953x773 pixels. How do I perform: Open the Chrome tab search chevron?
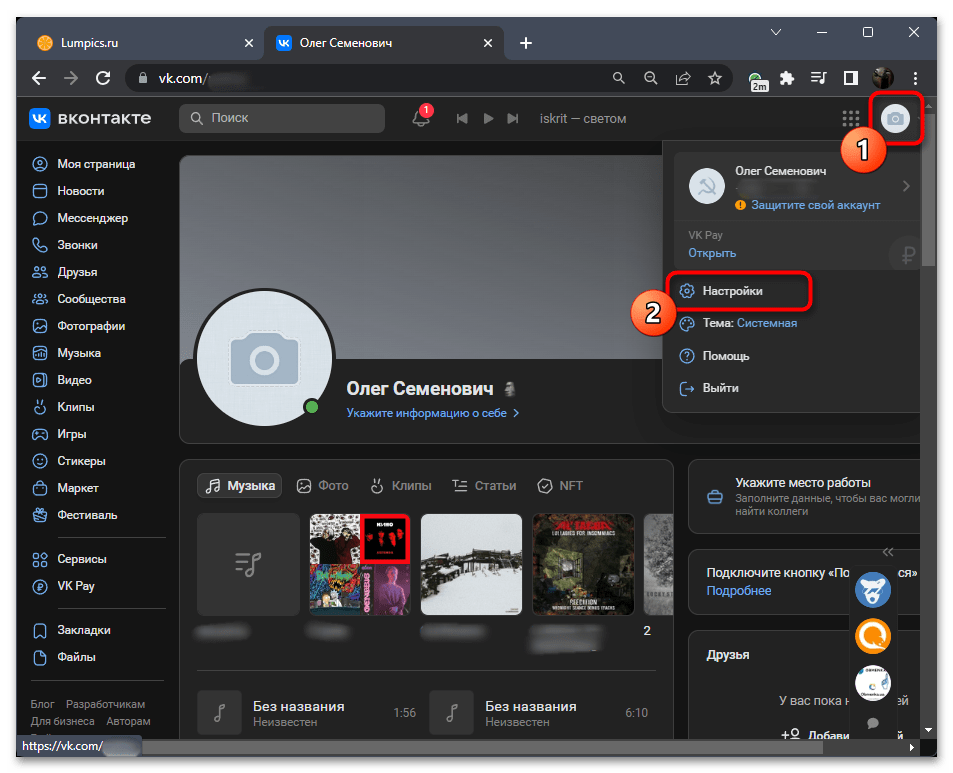(776, 32)
